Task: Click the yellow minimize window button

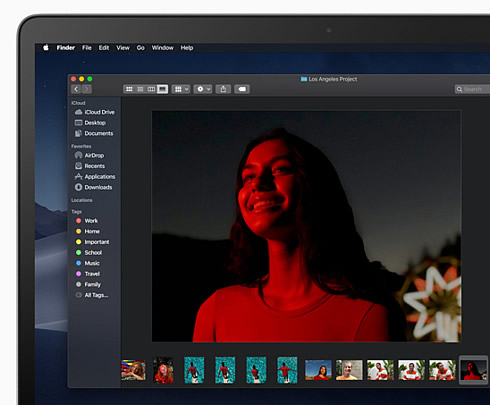Action: [x=81, y=79]
